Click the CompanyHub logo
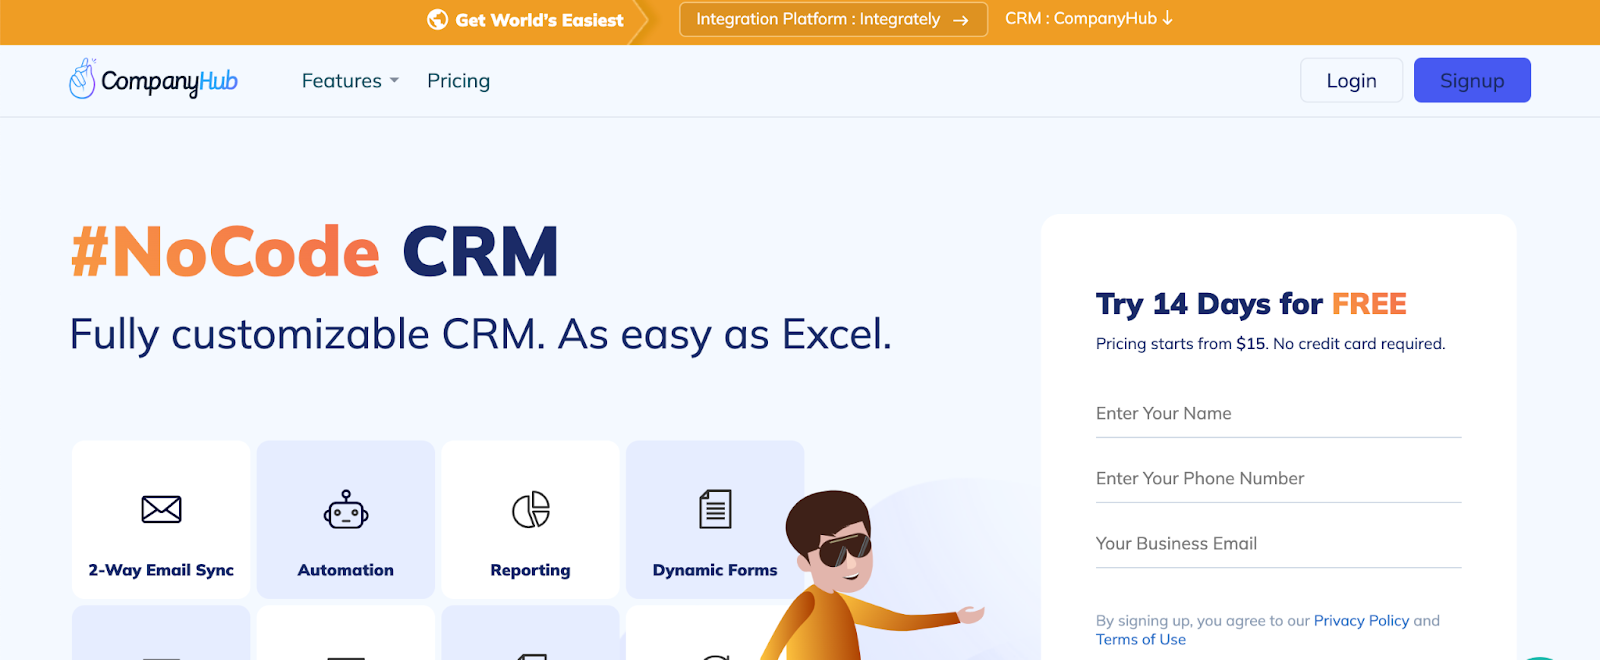Viewport: 1600px width, 660px height. (x=153, y=80)
